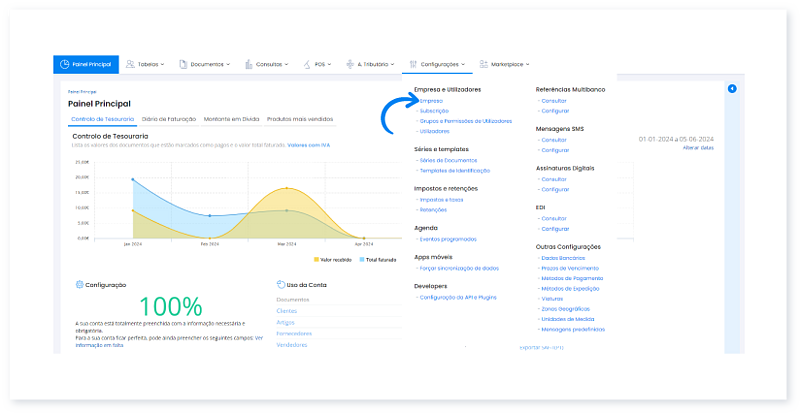The image size is (800, 413).
Task: Click the Marketplace menu icon
Action: click(x=483, y=64)
